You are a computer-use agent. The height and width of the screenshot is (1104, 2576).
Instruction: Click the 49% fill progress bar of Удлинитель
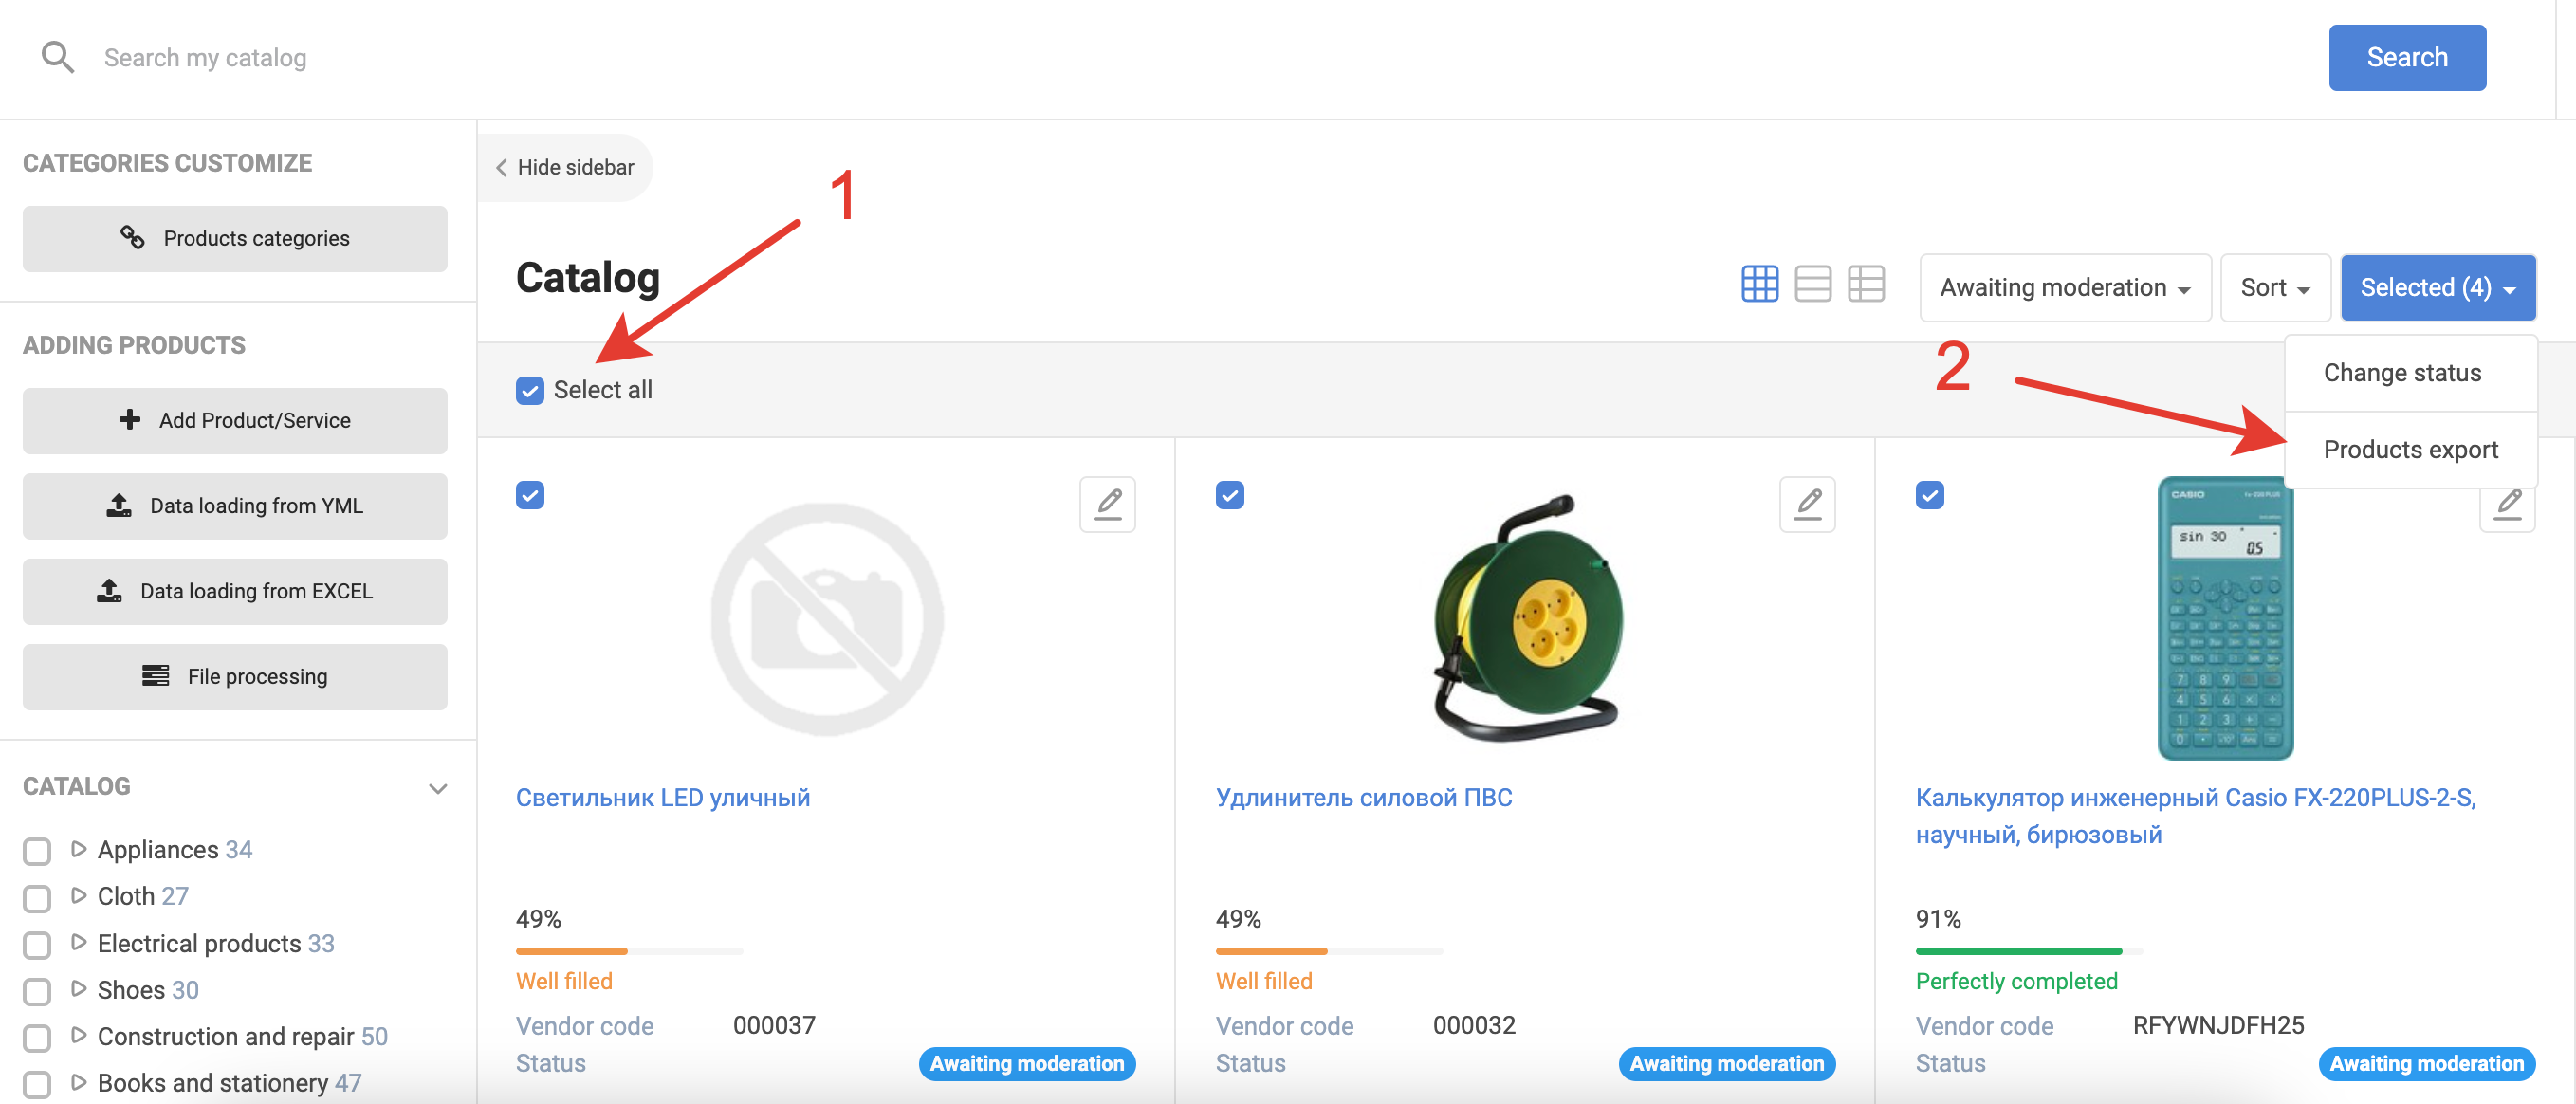pos(1328,950)
